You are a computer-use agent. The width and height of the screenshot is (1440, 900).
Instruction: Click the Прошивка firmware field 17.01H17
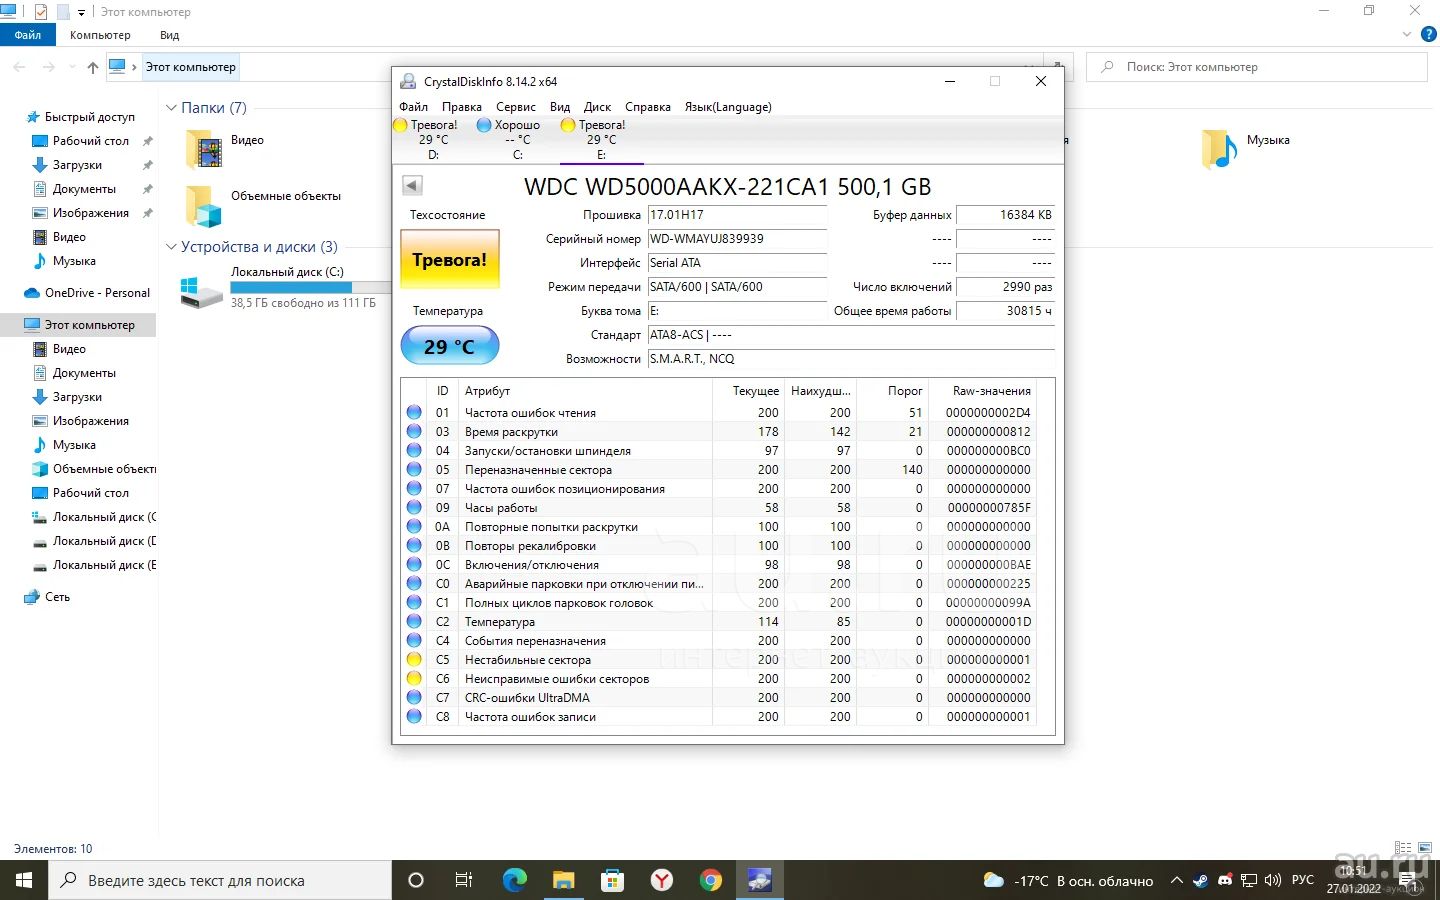[737, 215]
